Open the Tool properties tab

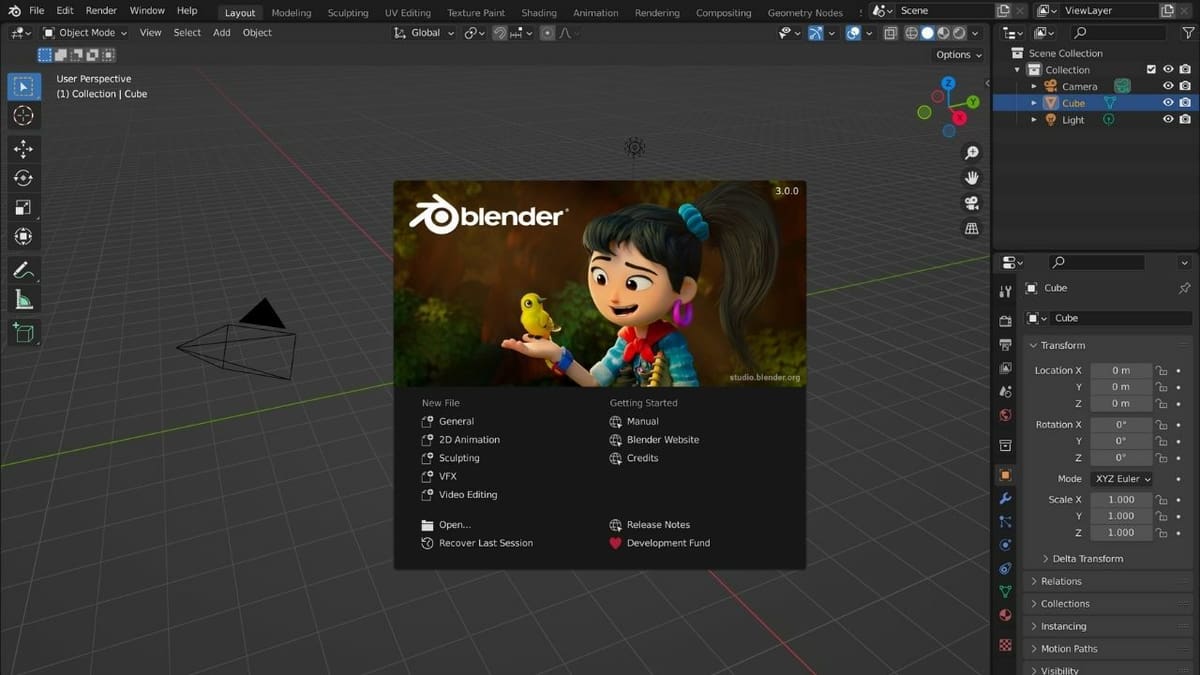point(1005,291)
